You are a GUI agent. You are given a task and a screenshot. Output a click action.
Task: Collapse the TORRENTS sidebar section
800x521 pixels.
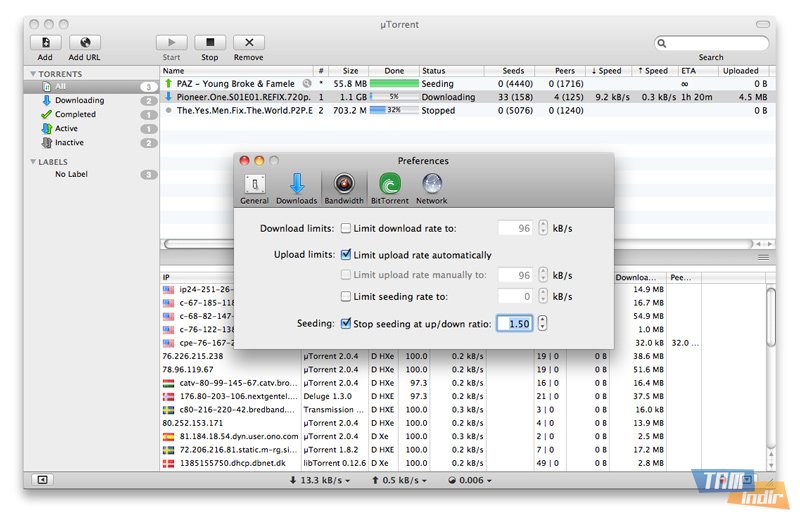click(33, 74)
